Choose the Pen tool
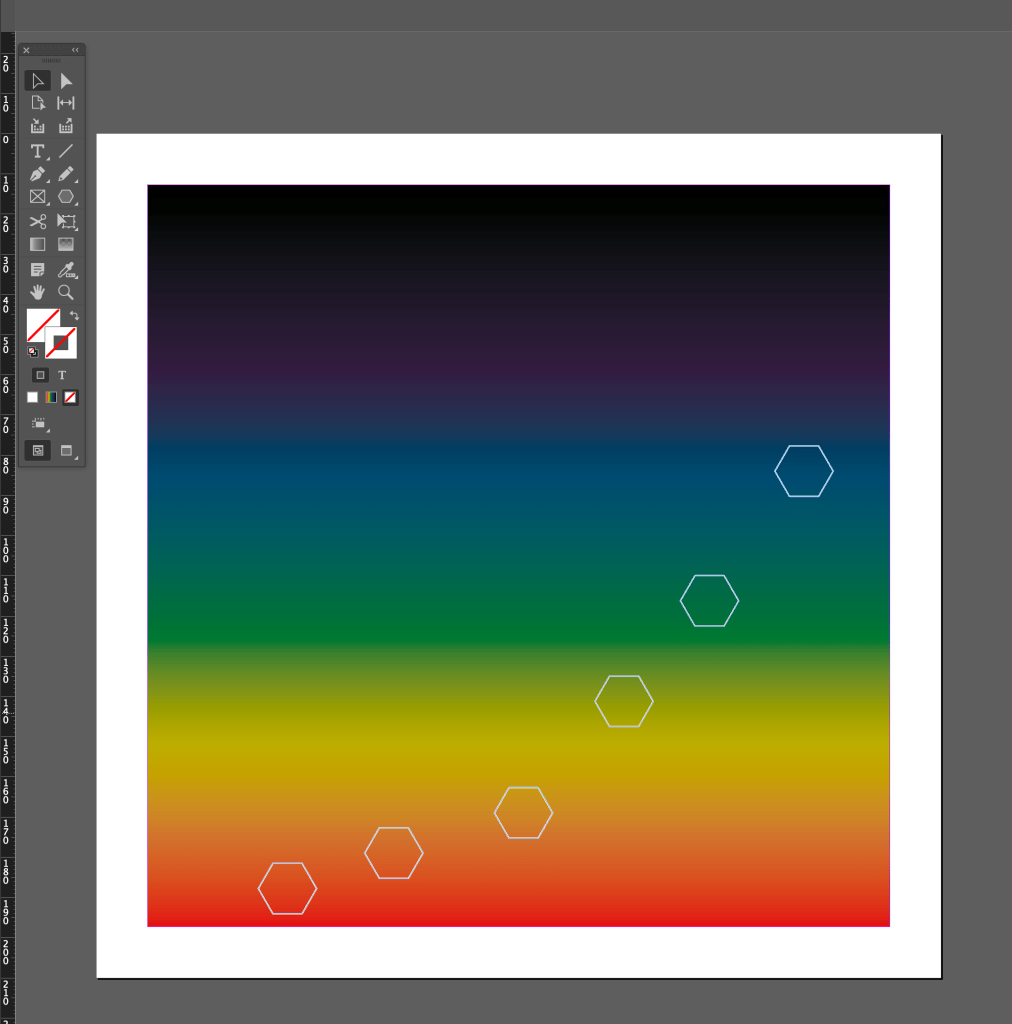 (x=38, y=174)
